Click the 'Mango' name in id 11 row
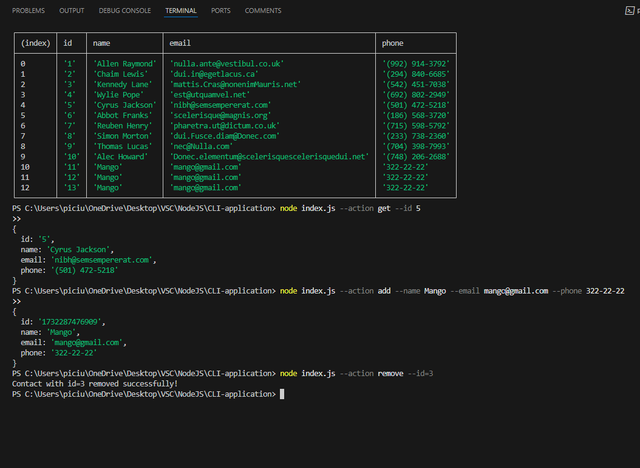Screen dimensions: 640x468 click(x=108, y=167)
